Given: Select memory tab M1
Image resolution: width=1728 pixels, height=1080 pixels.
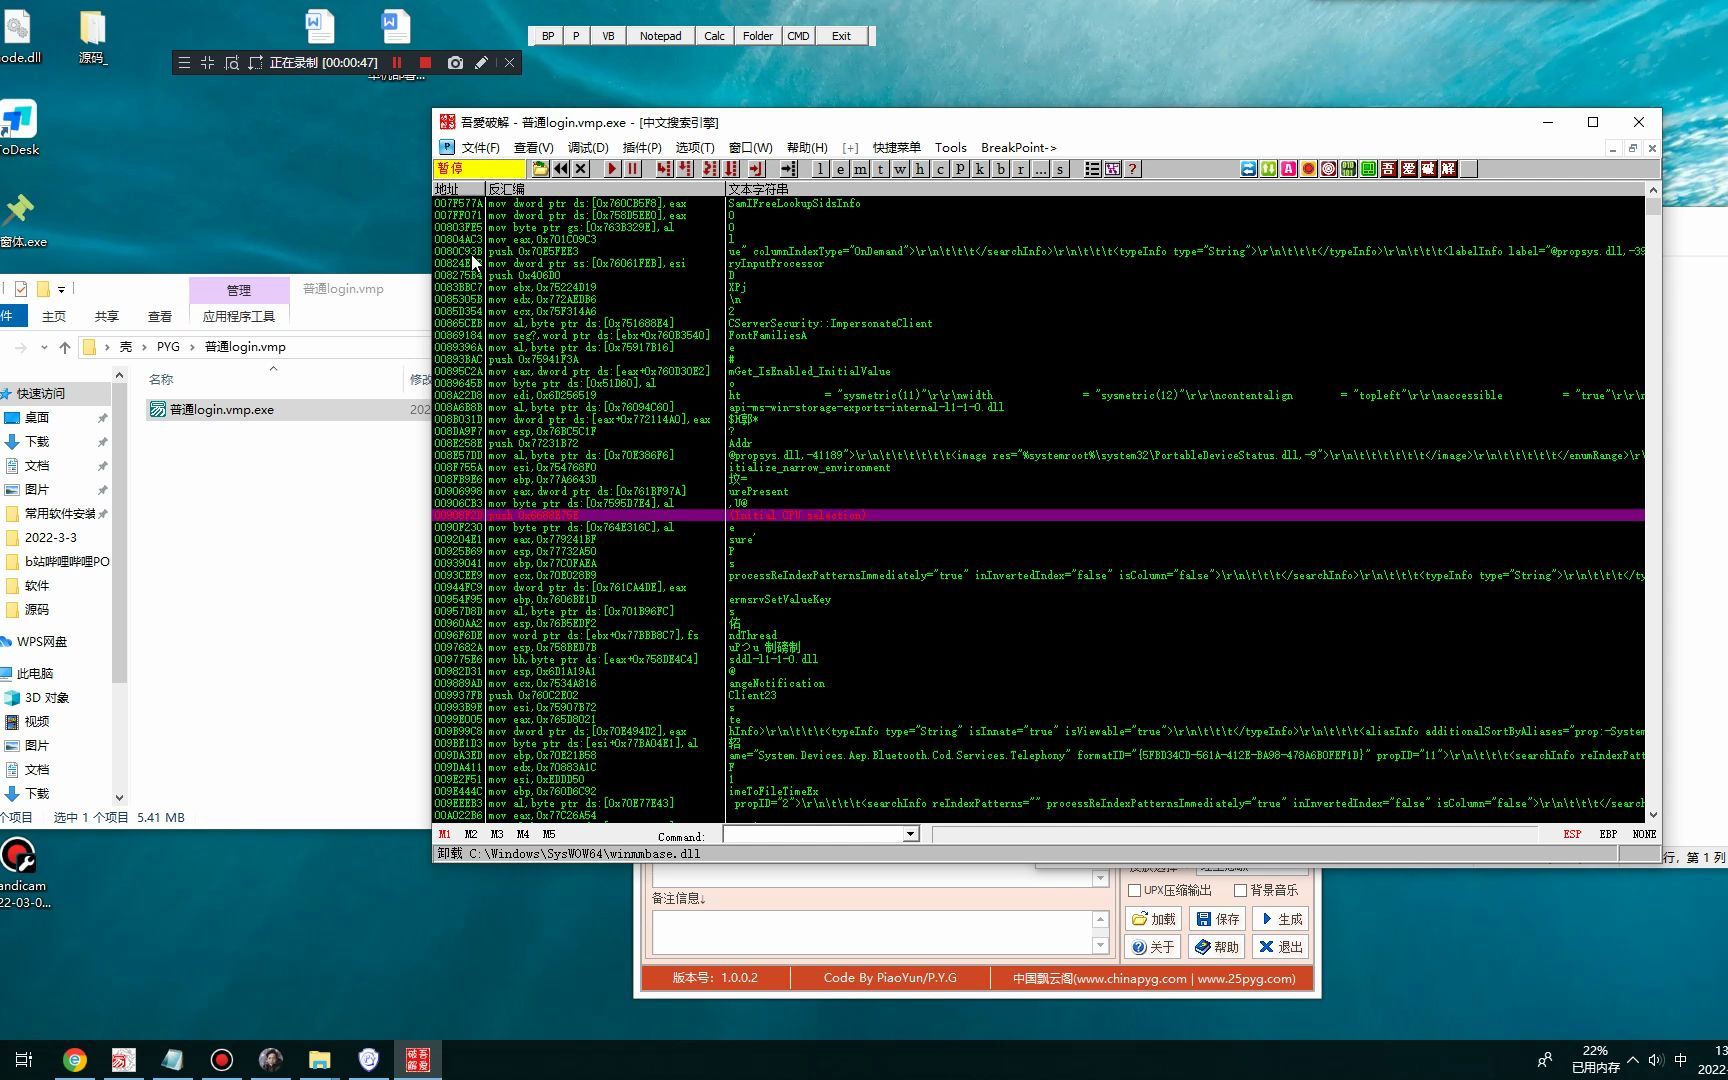Looking at the screenshot, I should 444,834.
